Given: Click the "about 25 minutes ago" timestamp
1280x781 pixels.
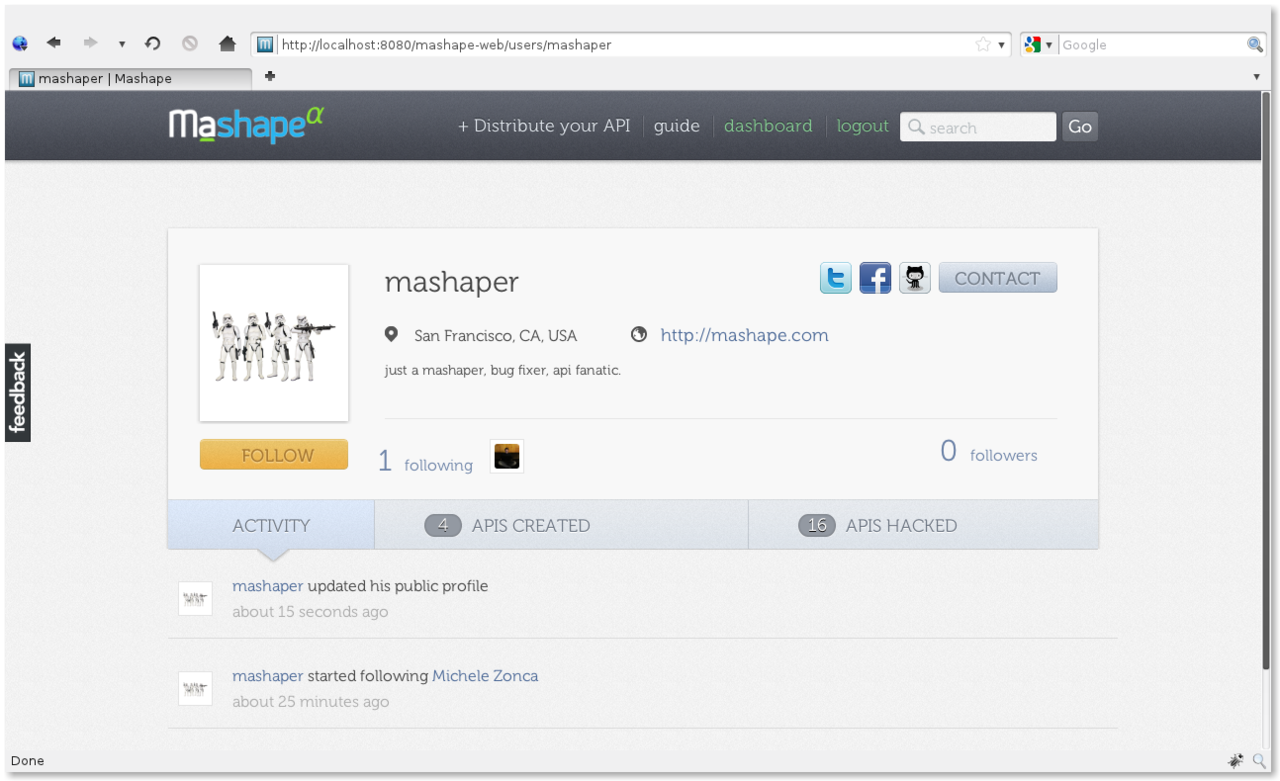Looking at the screenshot, I should click(x=310, y=702).
